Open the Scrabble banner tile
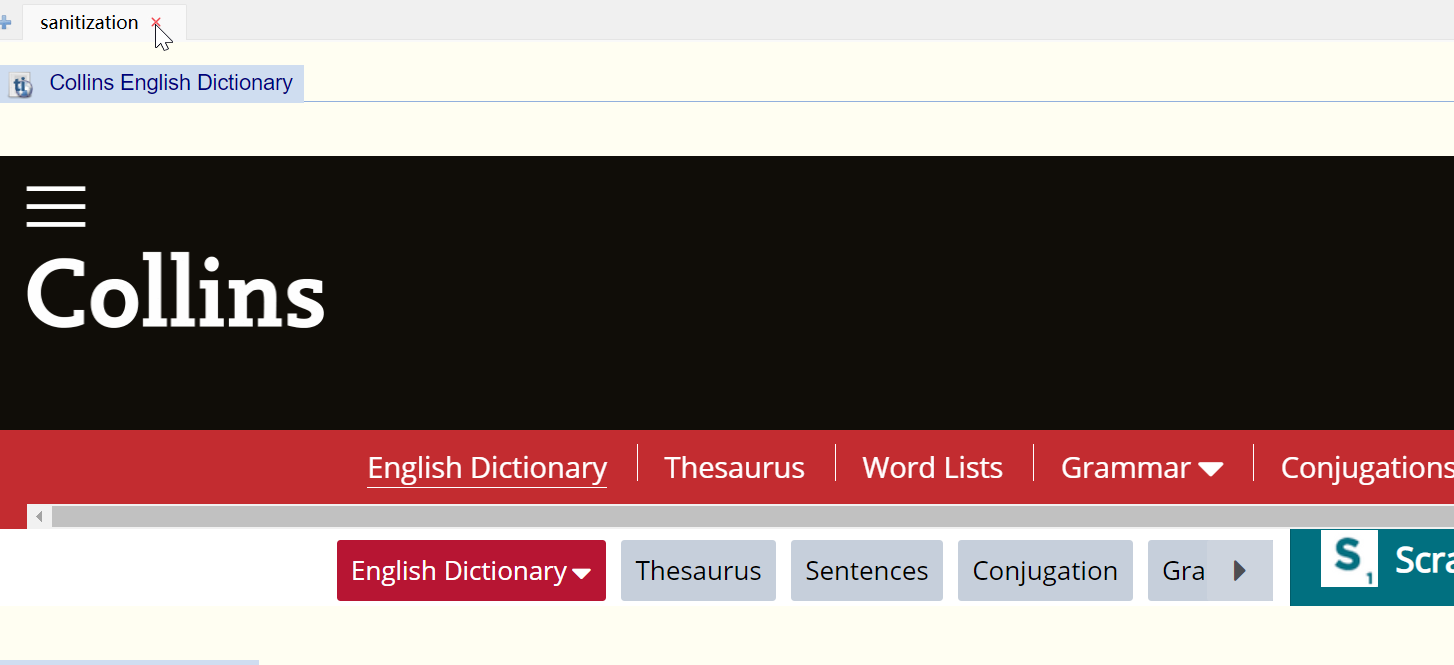The height and width of the screenshot is (665, 1454). (x=1372, y=567)
